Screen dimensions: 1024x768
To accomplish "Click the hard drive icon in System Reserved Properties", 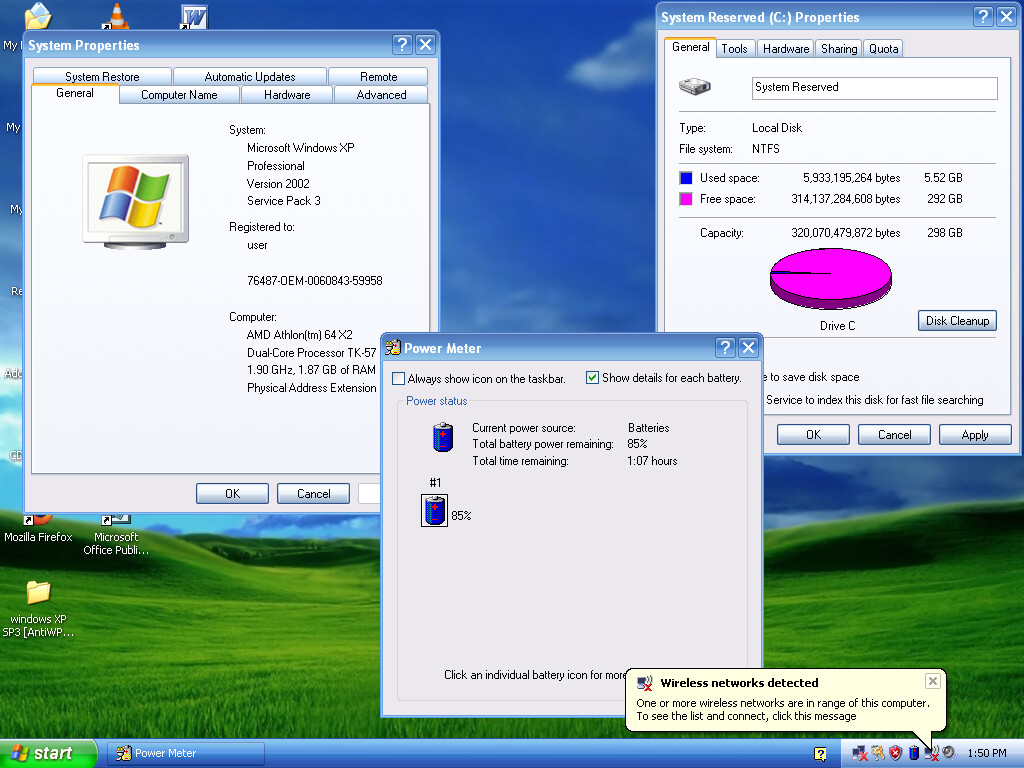I will pos(695,86).
